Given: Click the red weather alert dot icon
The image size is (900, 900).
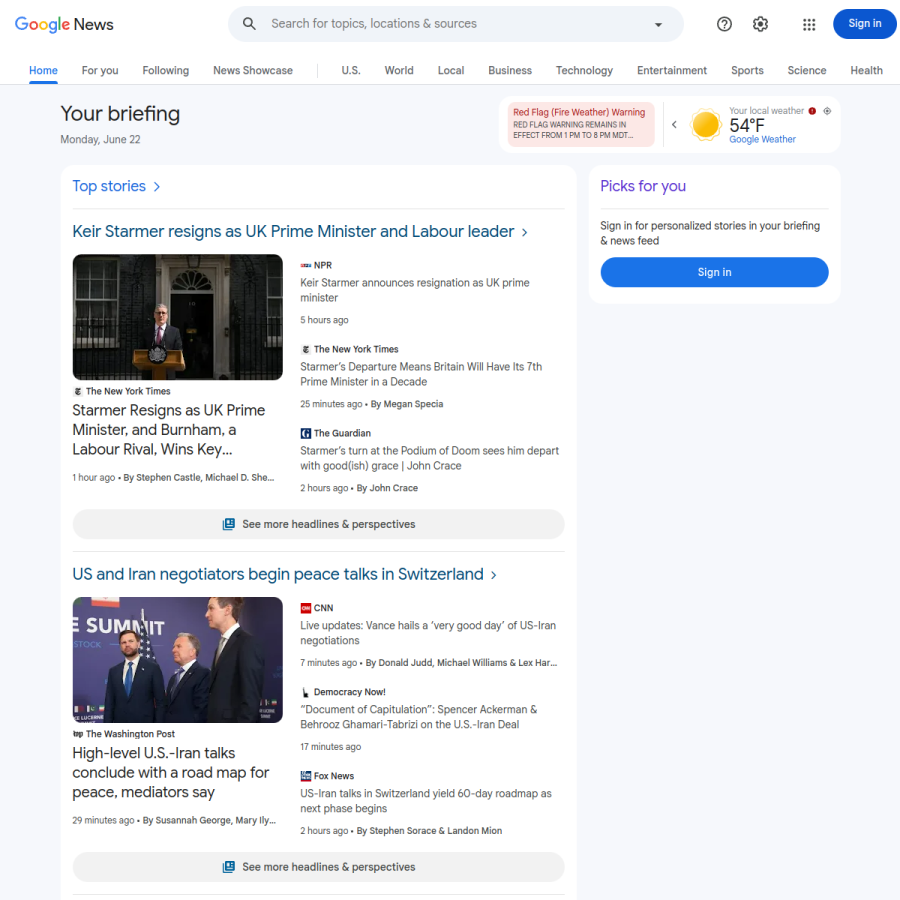Looking at the screenshot, I should [812, 111].
